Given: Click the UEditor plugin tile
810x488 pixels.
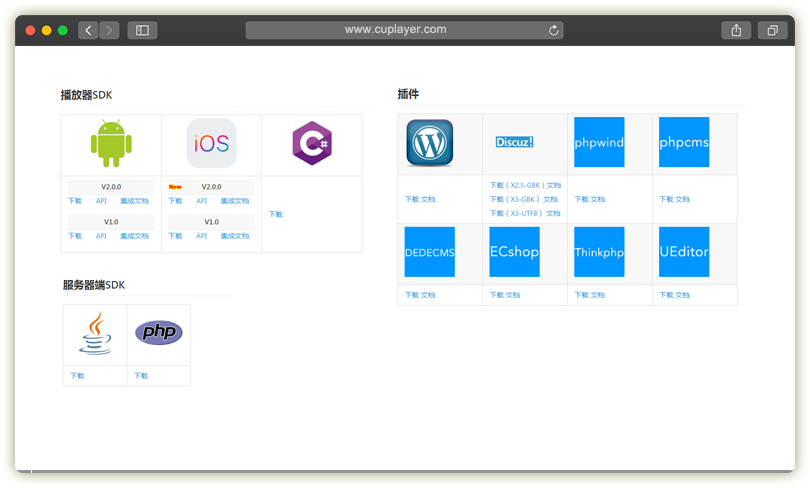Looking at the screenshot, I should (x=684, y=252).
